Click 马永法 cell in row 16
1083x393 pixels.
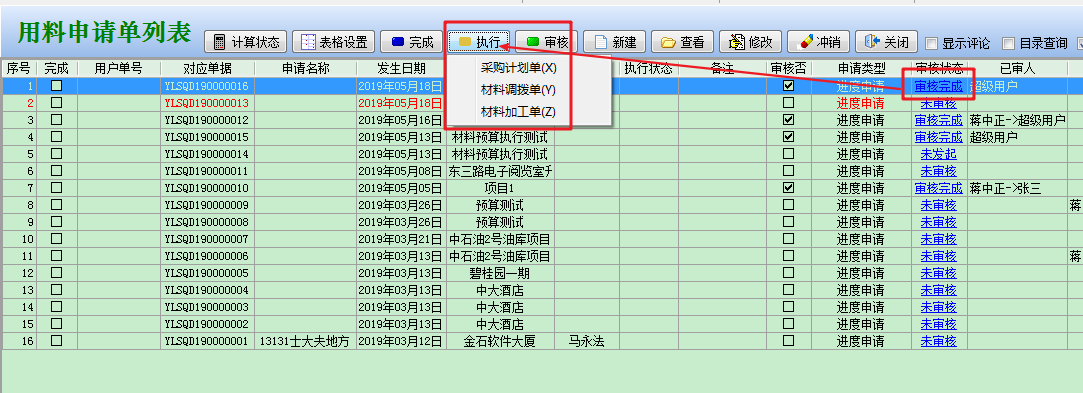click(586, 341)
